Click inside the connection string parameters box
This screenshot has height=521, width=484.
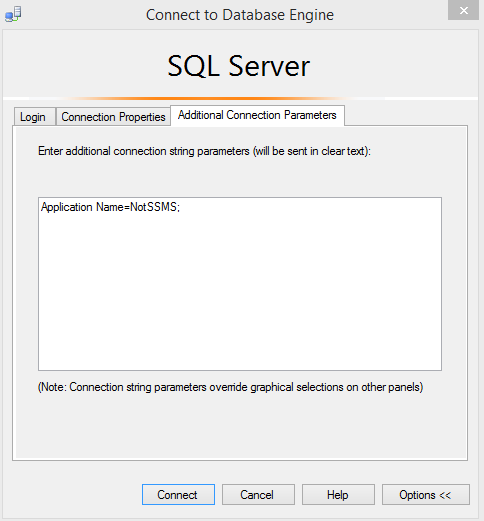240,284
